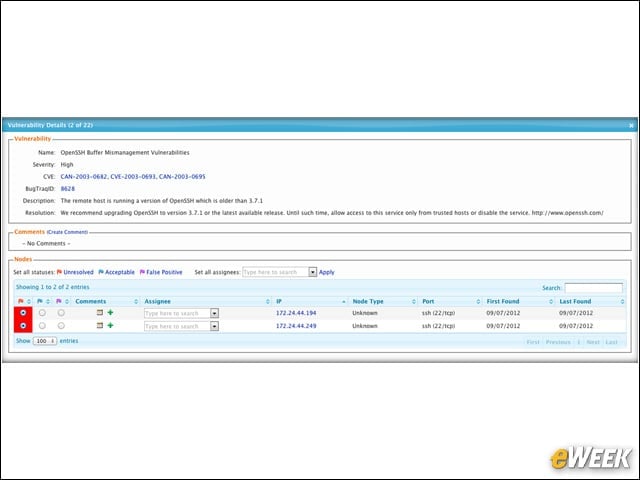Sort table by Port column
Screen dimensions: 640x480
451,301
